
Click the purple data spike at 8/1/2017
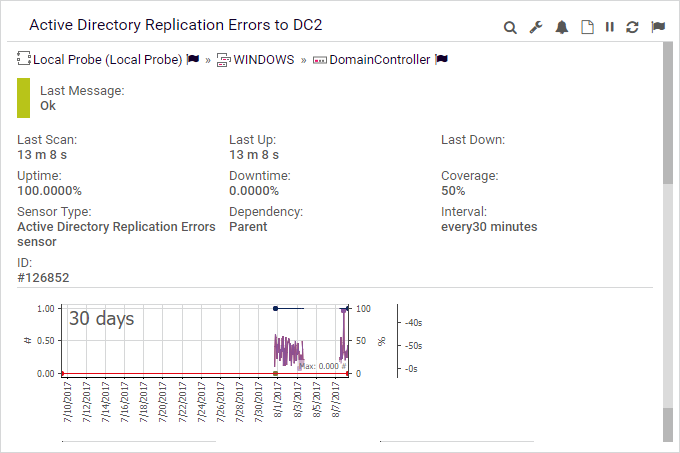[287, 351]
